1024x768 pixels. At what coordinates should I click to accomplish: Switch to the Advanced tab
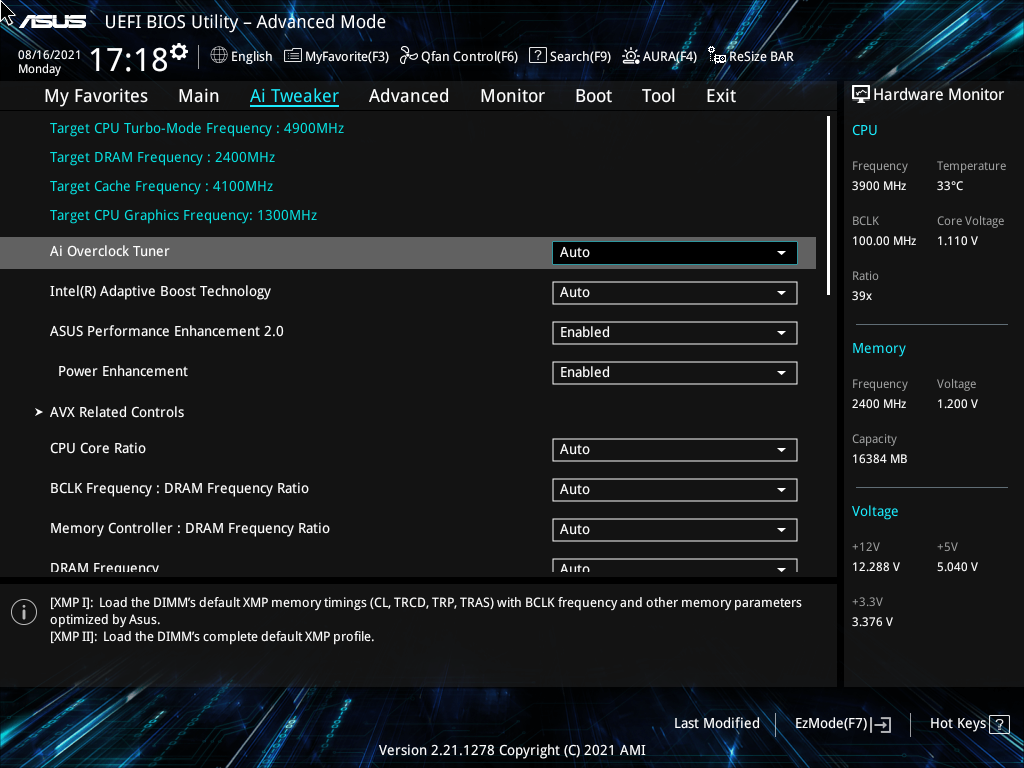click(x=409, y=96)
